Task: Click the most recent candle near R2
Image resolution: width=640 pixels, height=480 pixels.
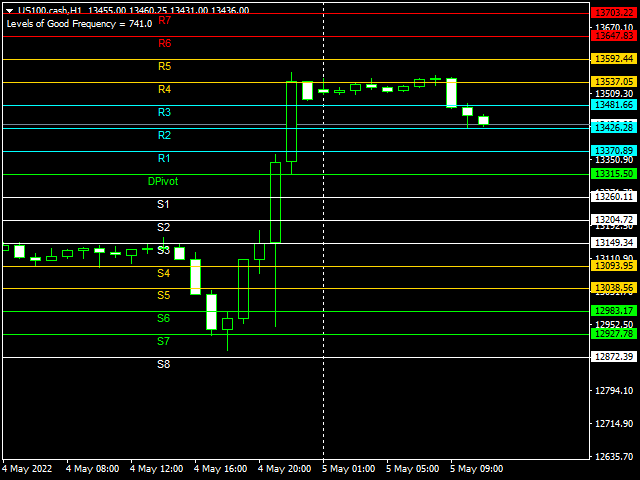Action: [x=483, y=120]
